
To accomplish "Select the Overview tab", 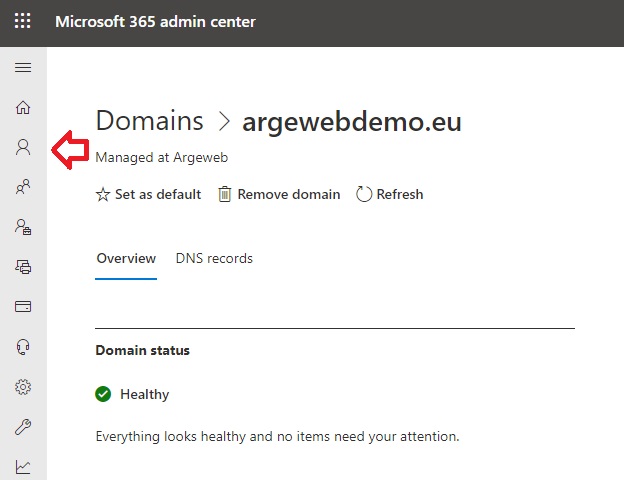I will click(x=126, y=258).
